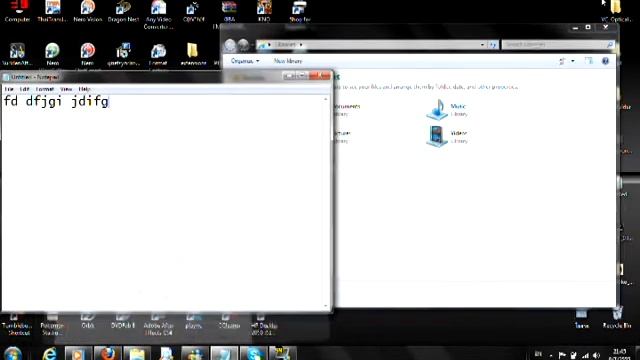The image size is (640, 360).
Task: Open Skype from the taskbar
Action: coord(254,353)
